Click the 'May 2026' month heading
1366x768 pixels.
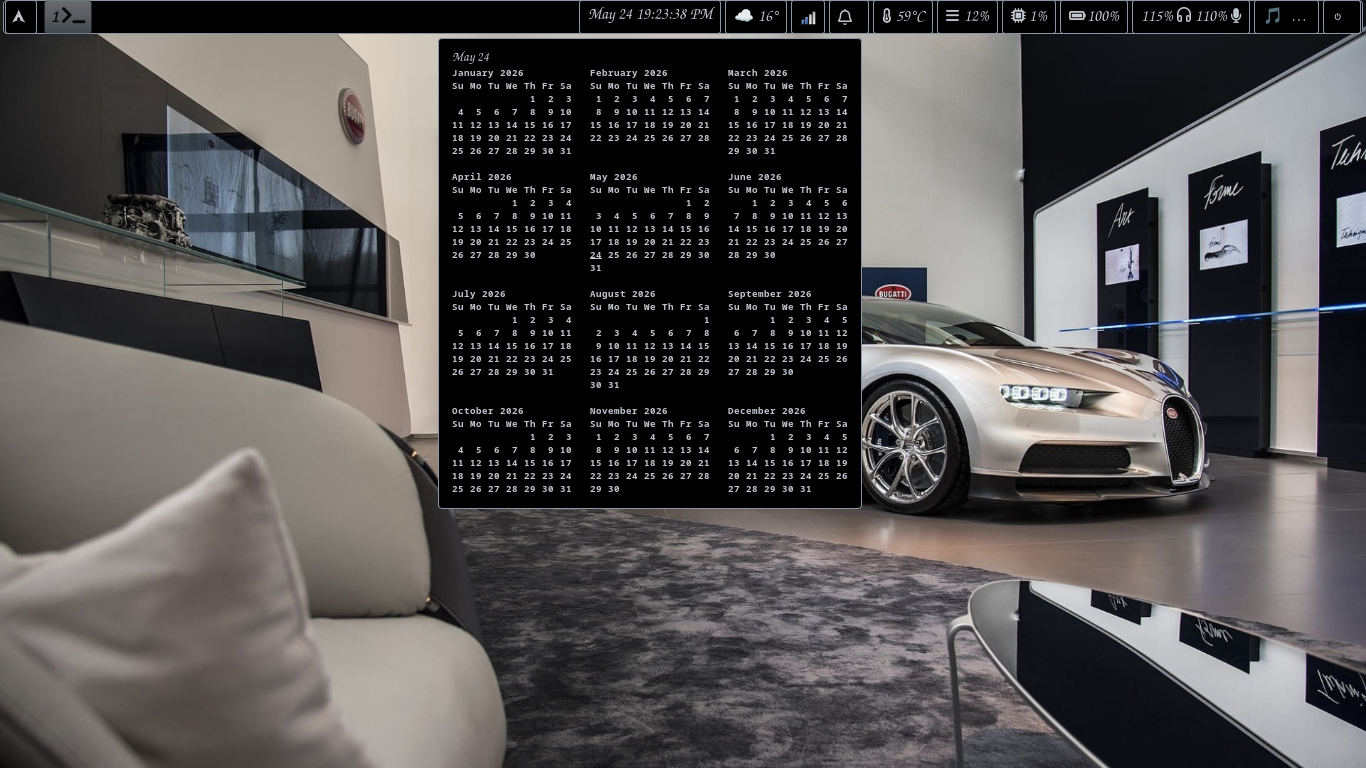coord(614,177)
